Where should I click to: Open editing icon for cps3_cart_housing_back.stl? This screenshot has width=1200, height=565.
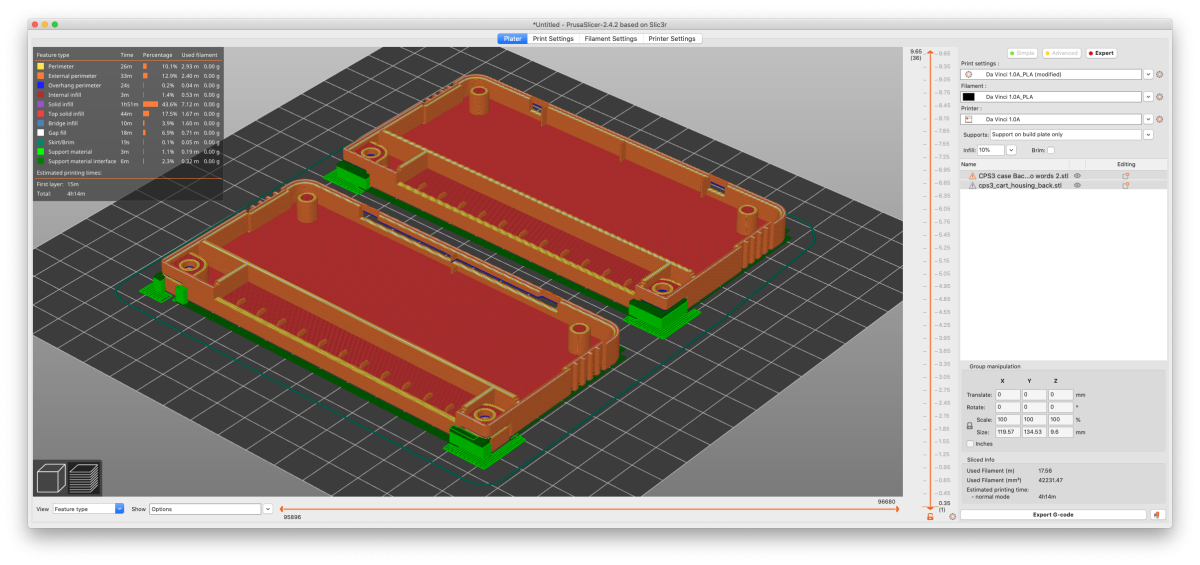(x=1125, y=185)
